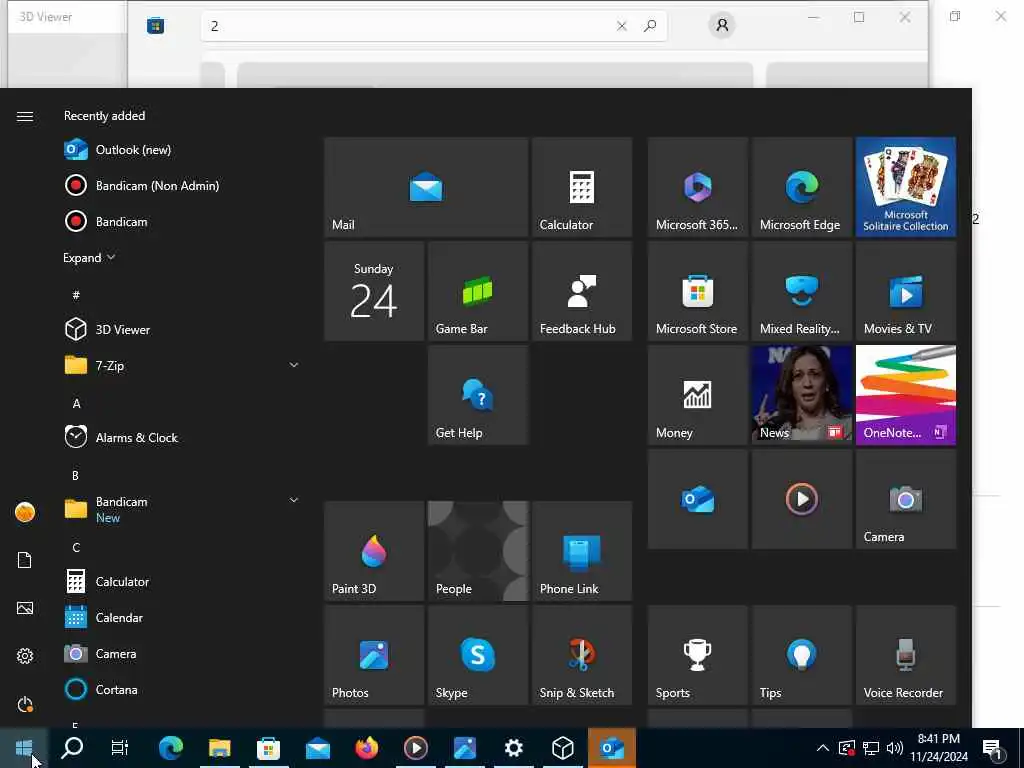Launch the Microsoft 365 tile
This screenshot has height=768, width=1024.
point(697,187)
